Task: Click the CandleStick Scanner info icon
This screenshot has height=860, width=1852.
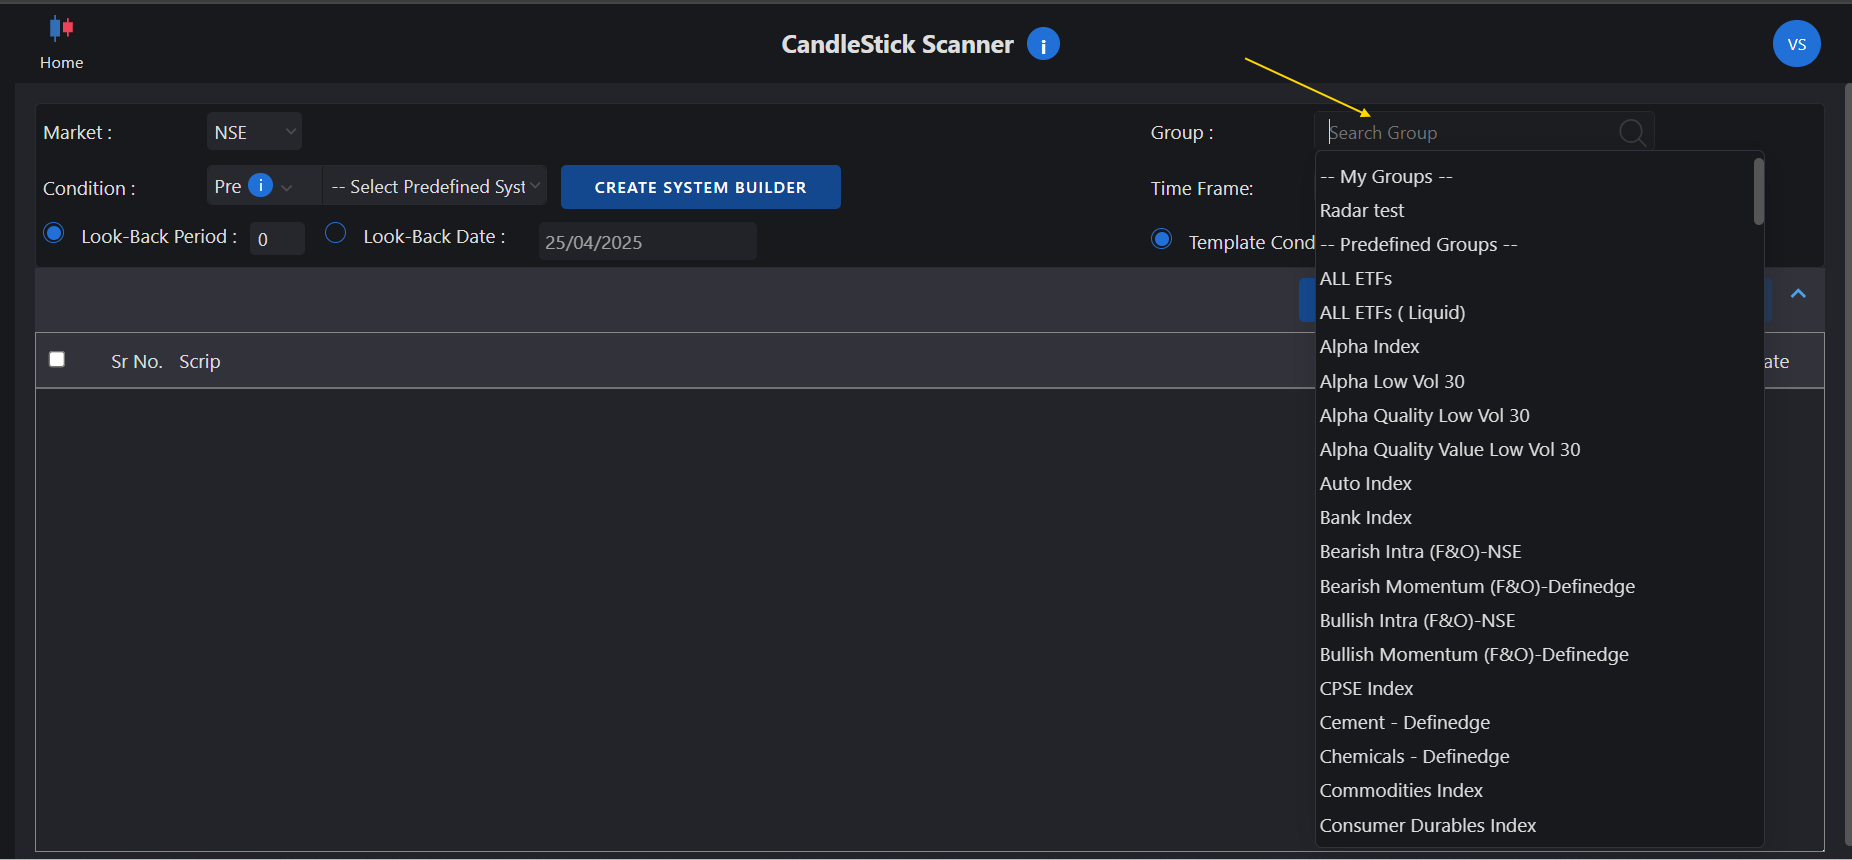Action: tap(1043, 44)
